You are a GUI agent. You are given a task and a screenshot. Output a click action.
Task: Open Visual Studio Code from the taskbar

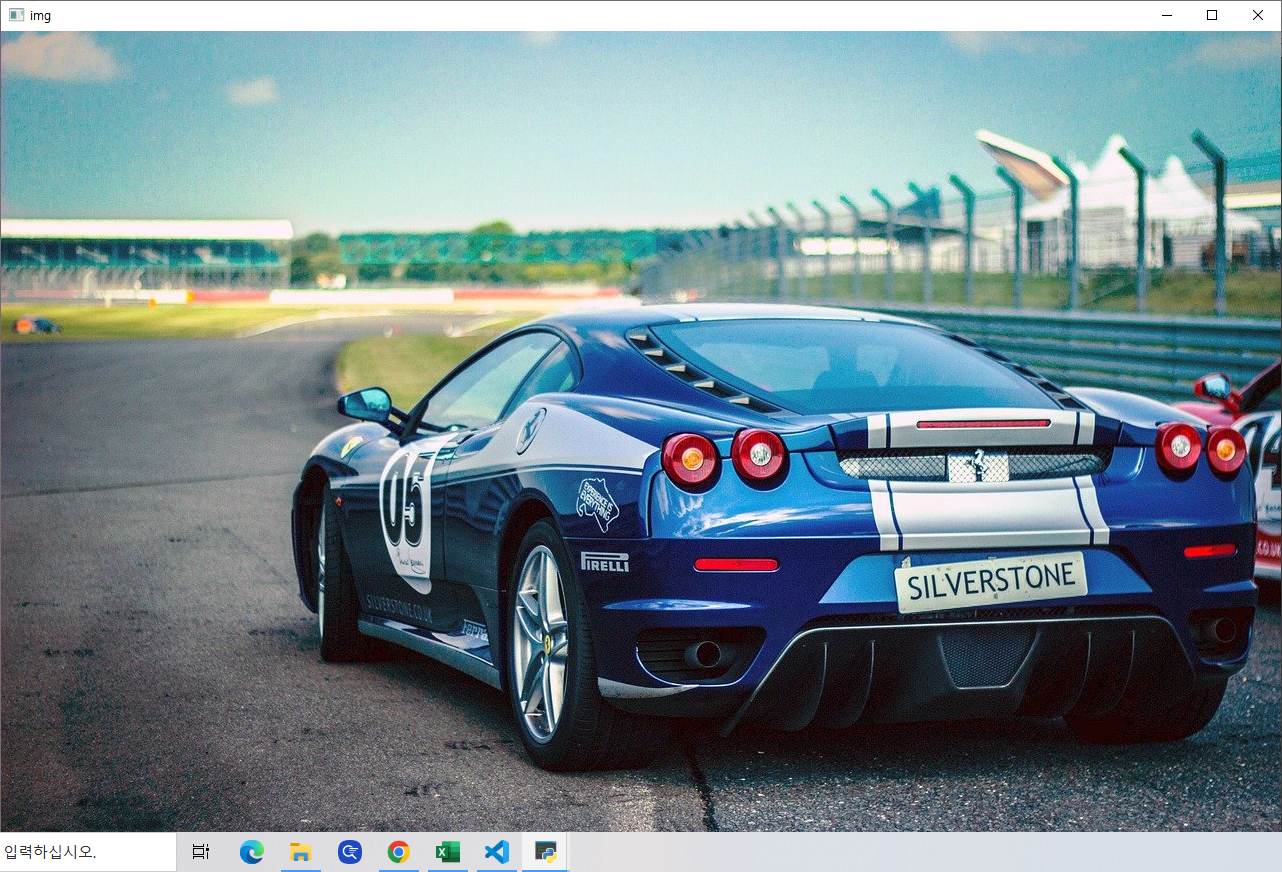[496, 852]
